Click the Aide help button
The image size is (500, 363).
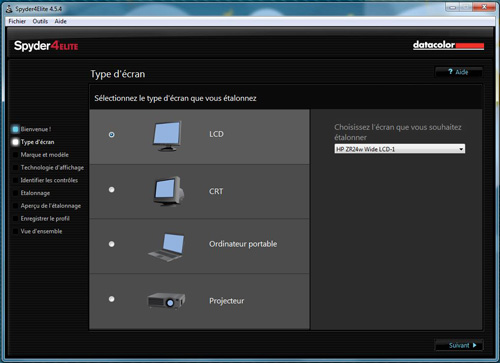coord(459,72)
